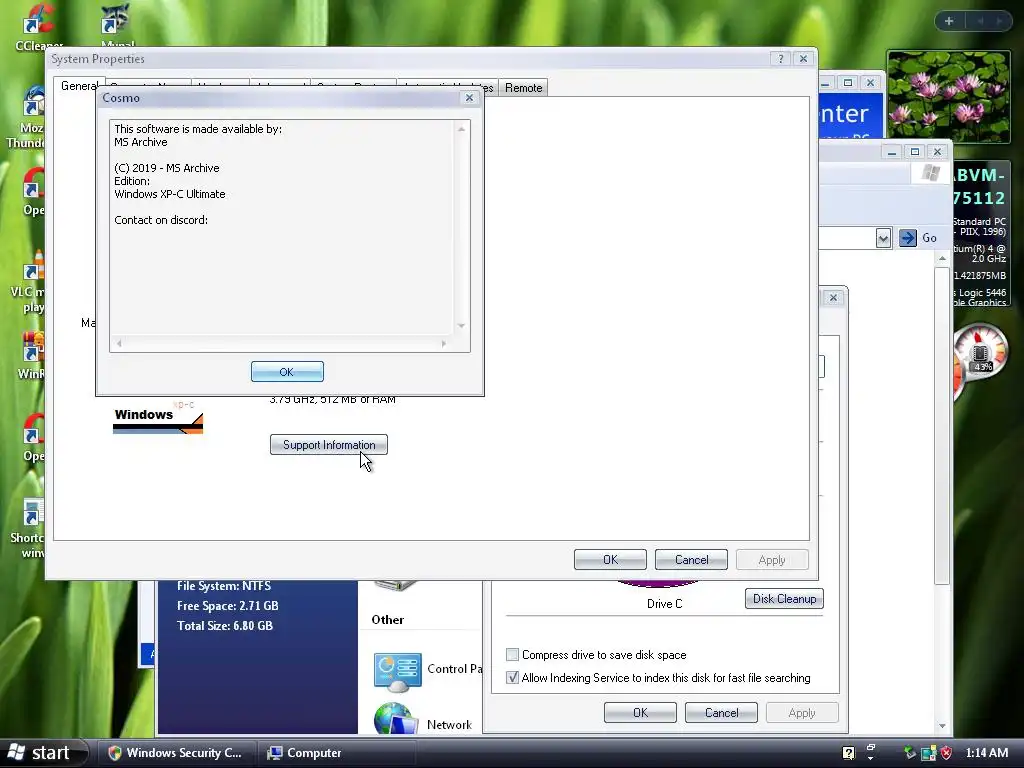Screen dimensions: 1024x768
Task: Click the Cosmo text box scroll-down arrow
Action: [461, 325]
